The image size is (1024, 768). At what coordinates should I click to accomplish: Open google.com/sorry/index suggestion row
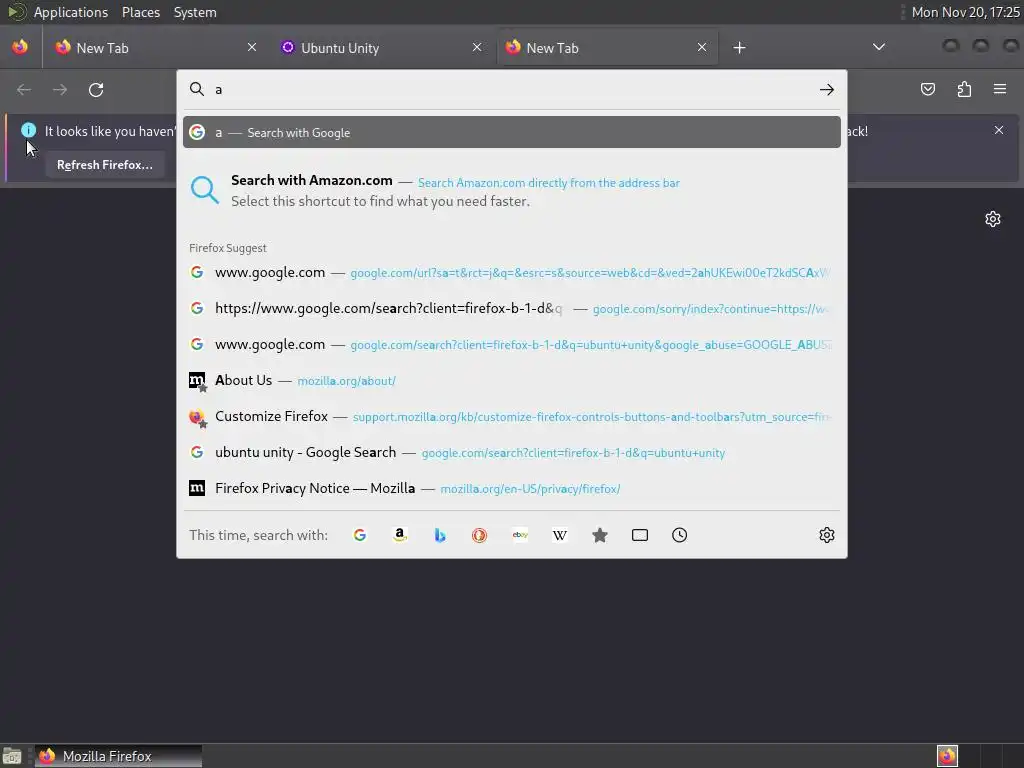(512, 308)
